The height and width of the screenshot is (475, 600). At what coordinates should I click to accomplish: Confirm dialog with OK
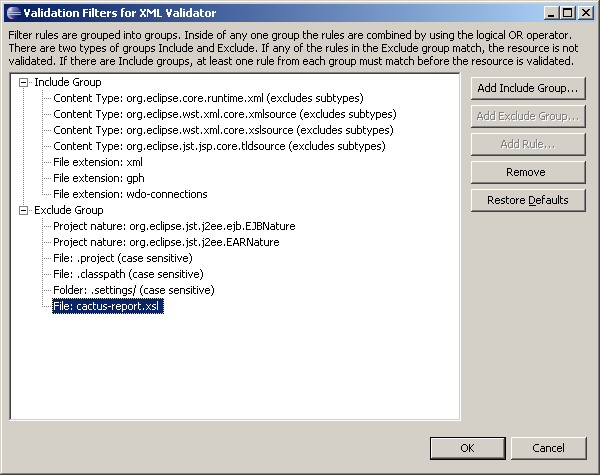[468, 448]
